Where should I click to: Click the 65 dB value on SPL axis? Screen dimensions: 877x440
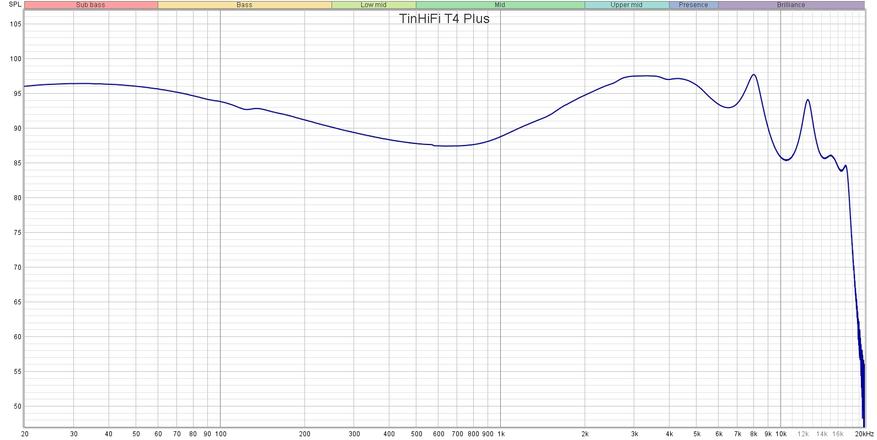pyautogui.click(x=18, y=302)
